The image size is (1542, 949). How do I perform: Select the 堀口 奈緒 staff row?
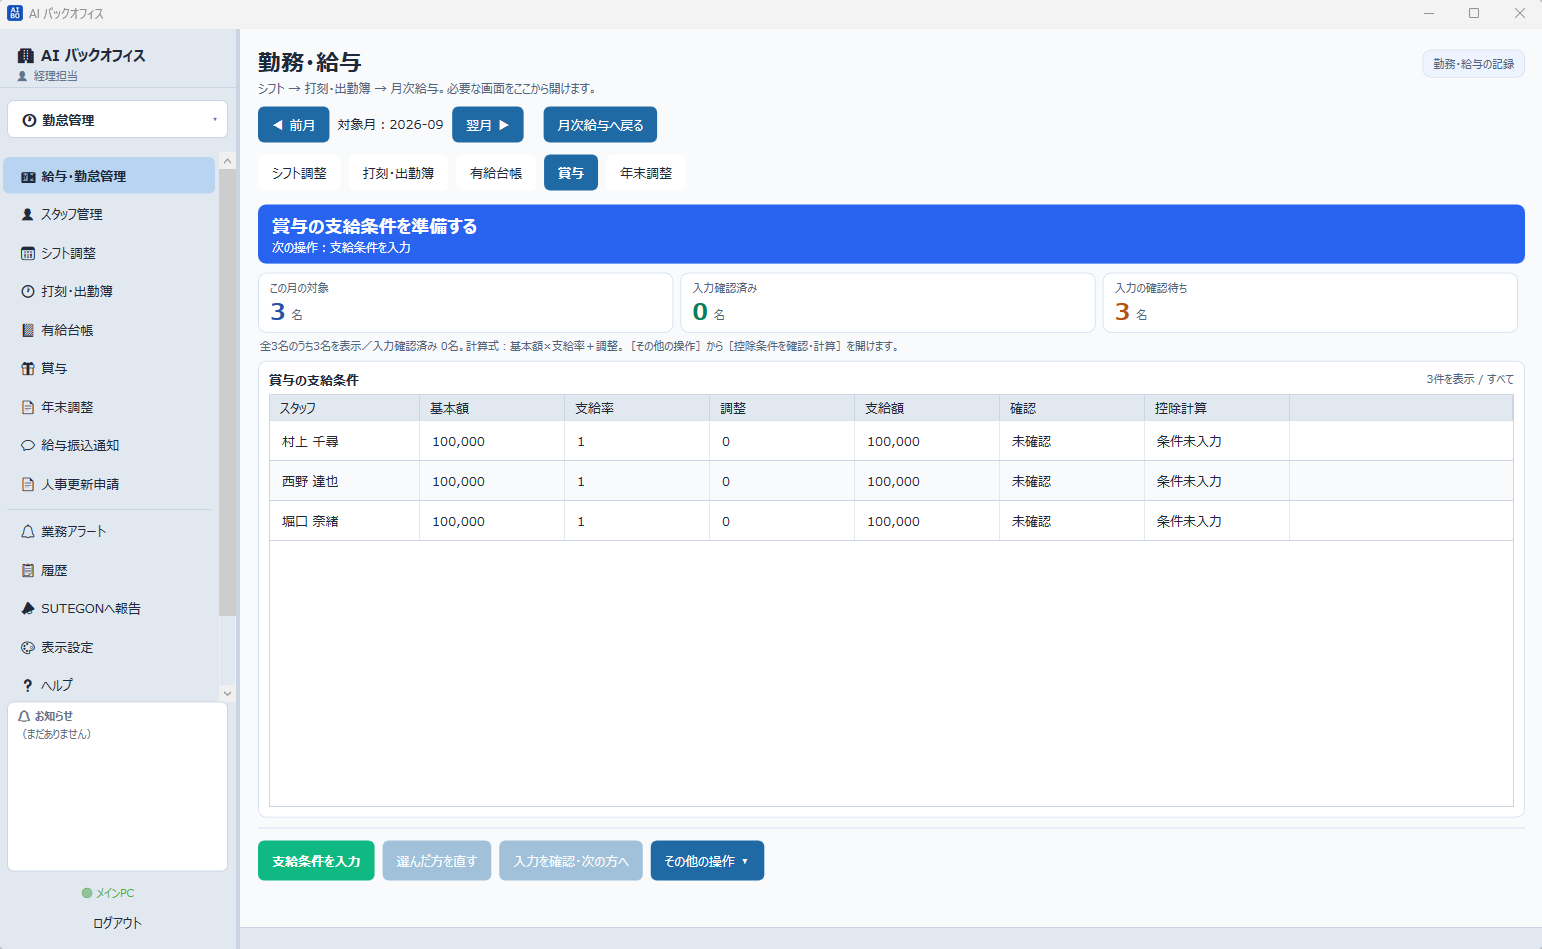point(891,521)
